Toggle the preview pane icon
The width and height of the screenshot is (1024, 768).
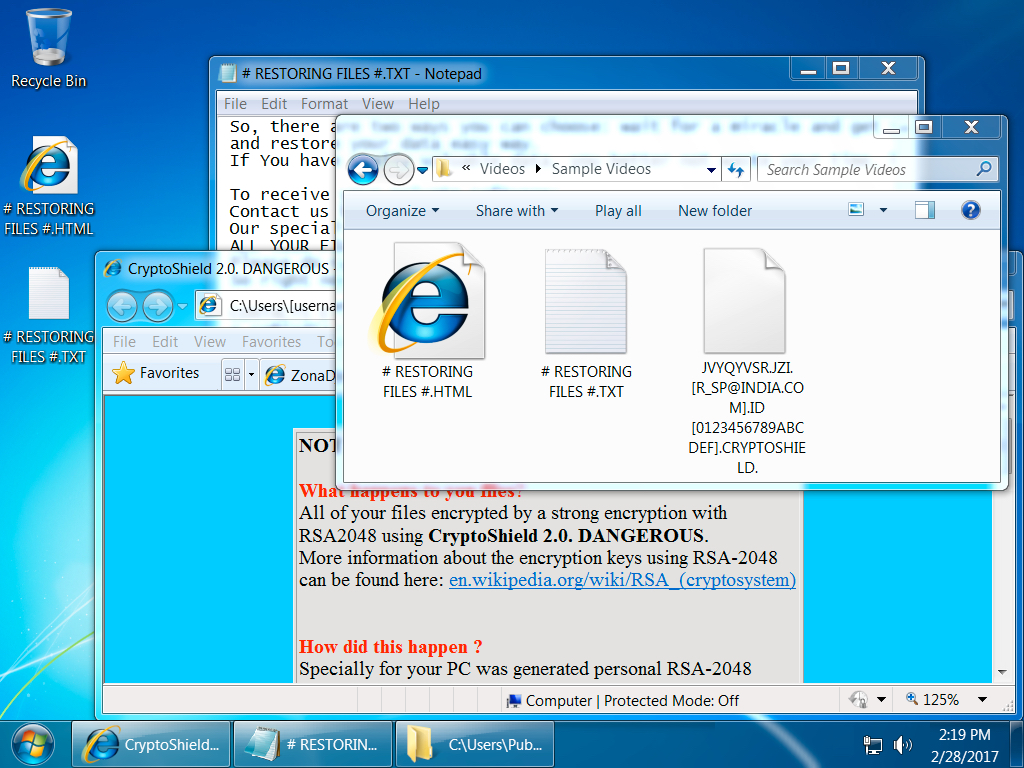click(x=925, y=210)
